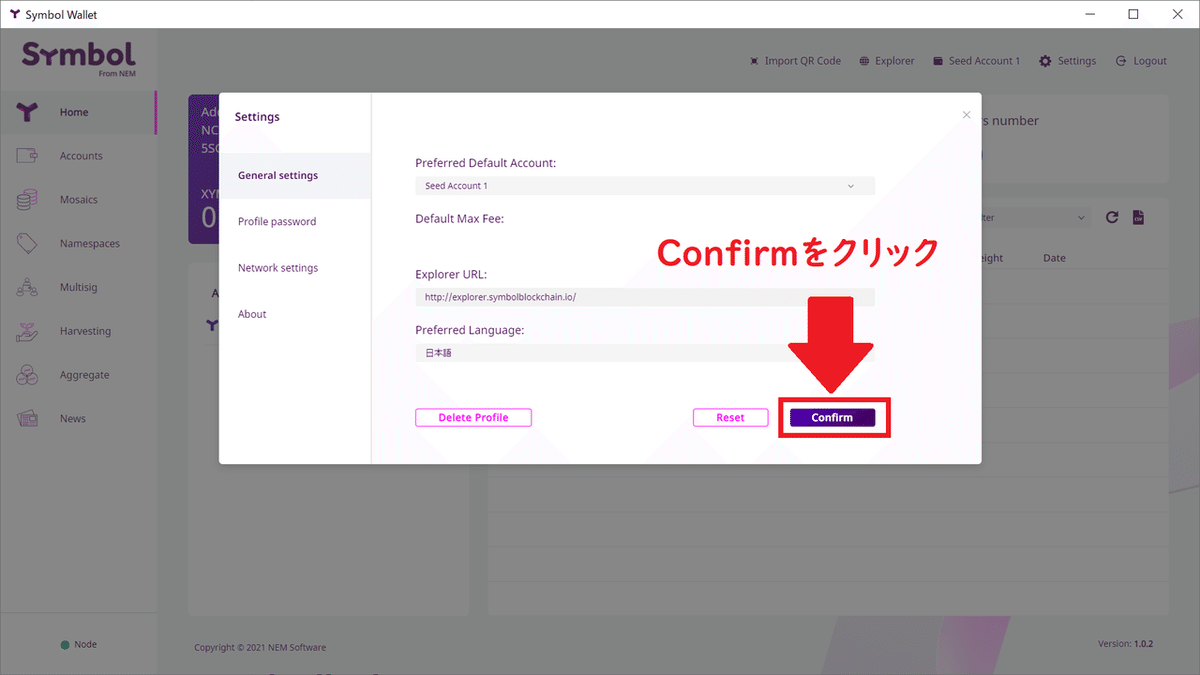Click the refresh transactions icon

tap(1112, 217)
